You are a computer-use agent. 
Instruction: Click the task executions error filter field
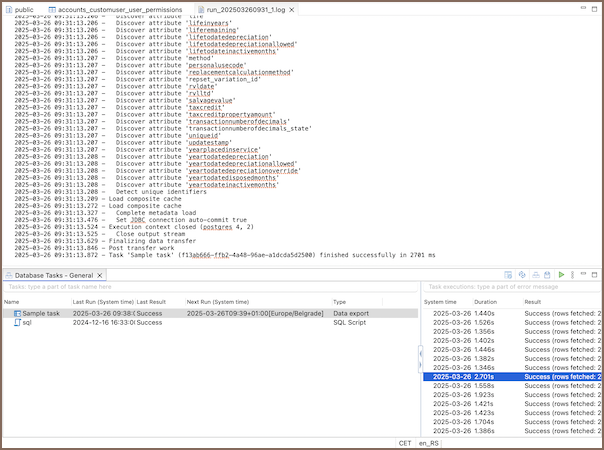point(510,287)
